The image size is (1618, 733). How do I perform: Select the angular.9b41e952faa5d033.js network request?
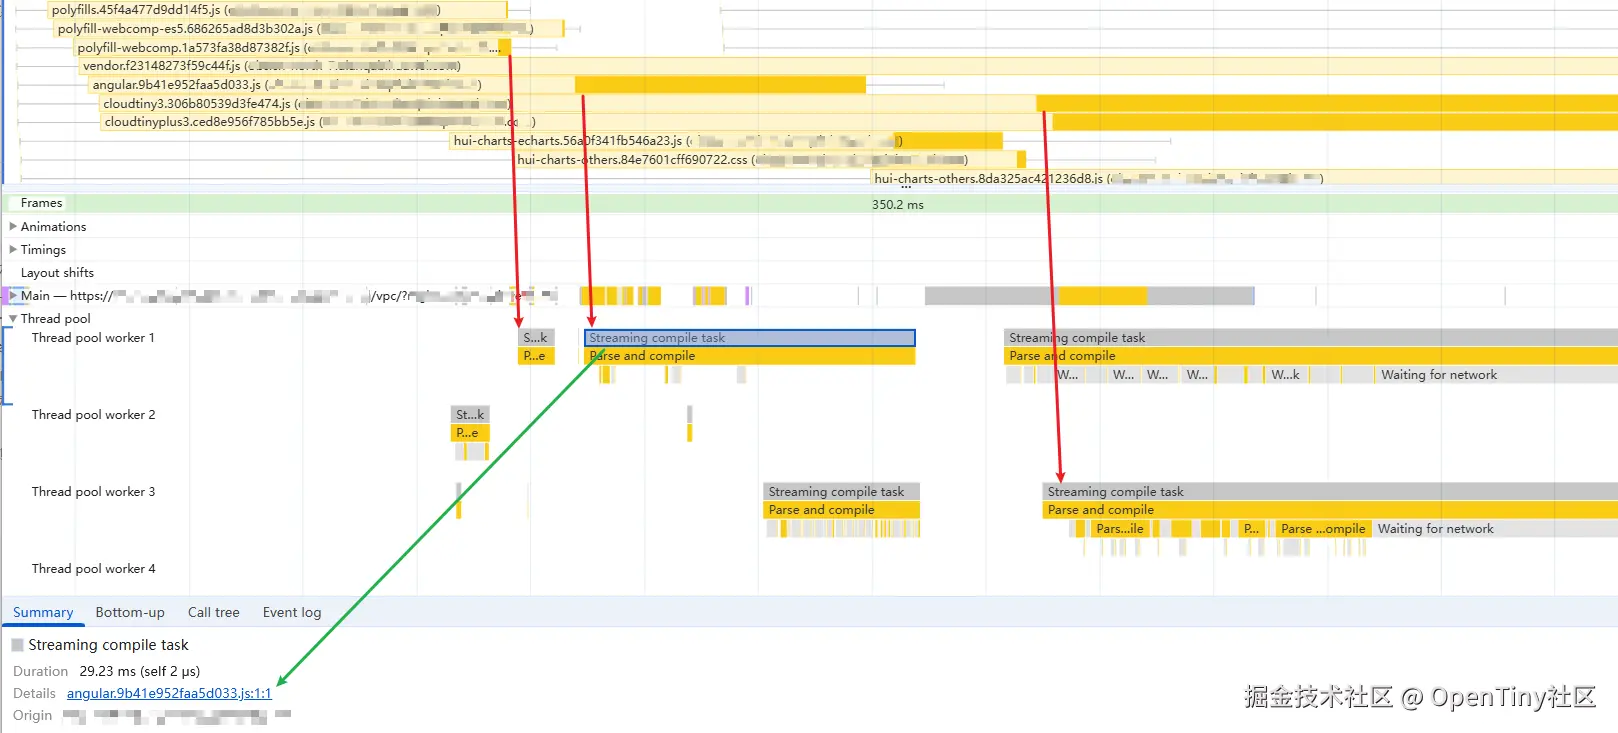tap(478, 85)
